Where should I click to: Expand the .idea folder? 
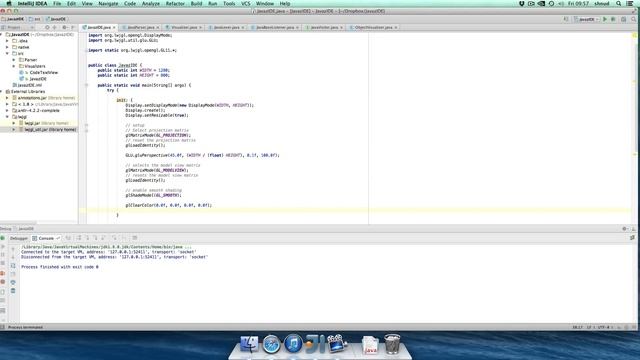coord(7,41)
